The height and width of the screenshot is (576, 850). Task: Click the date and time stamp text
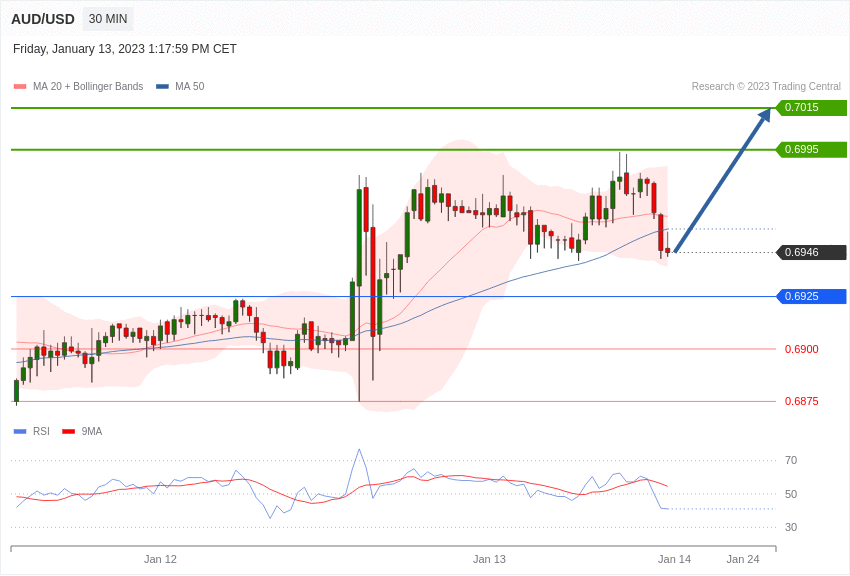(x=125, y=49)
